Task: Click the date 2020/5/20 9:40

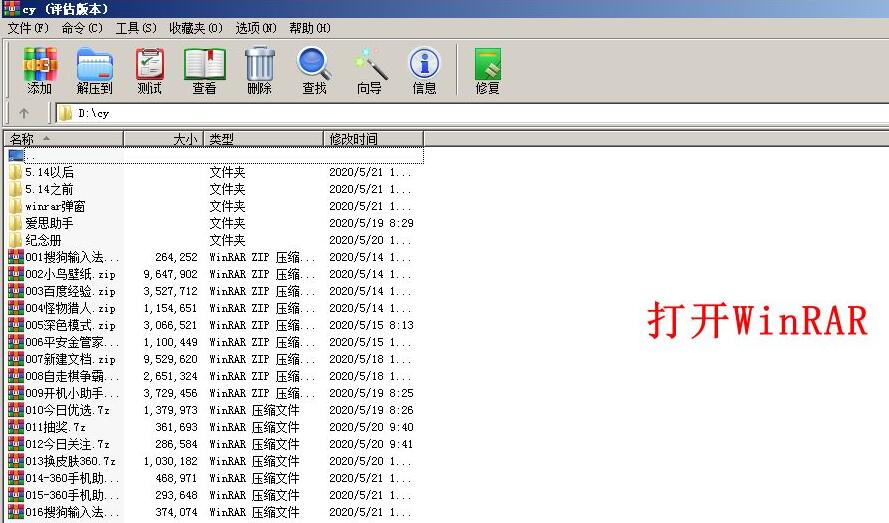Action: click(x=371, y=427)
